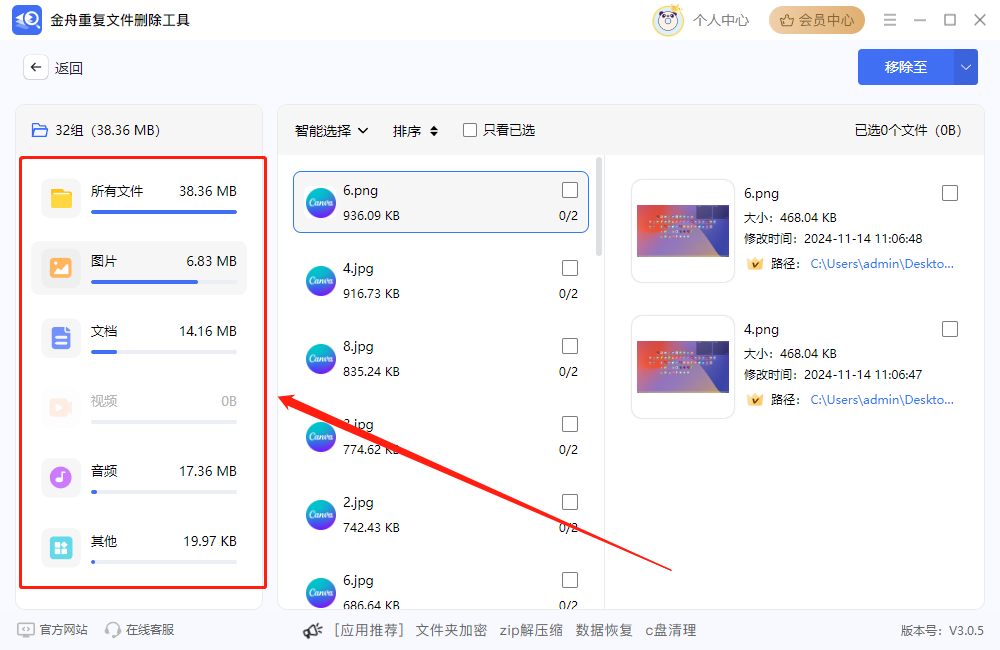Click the crown icon beside 6.png path
The width and height of the screenshot is (1000, 650).
pos(754,263)
